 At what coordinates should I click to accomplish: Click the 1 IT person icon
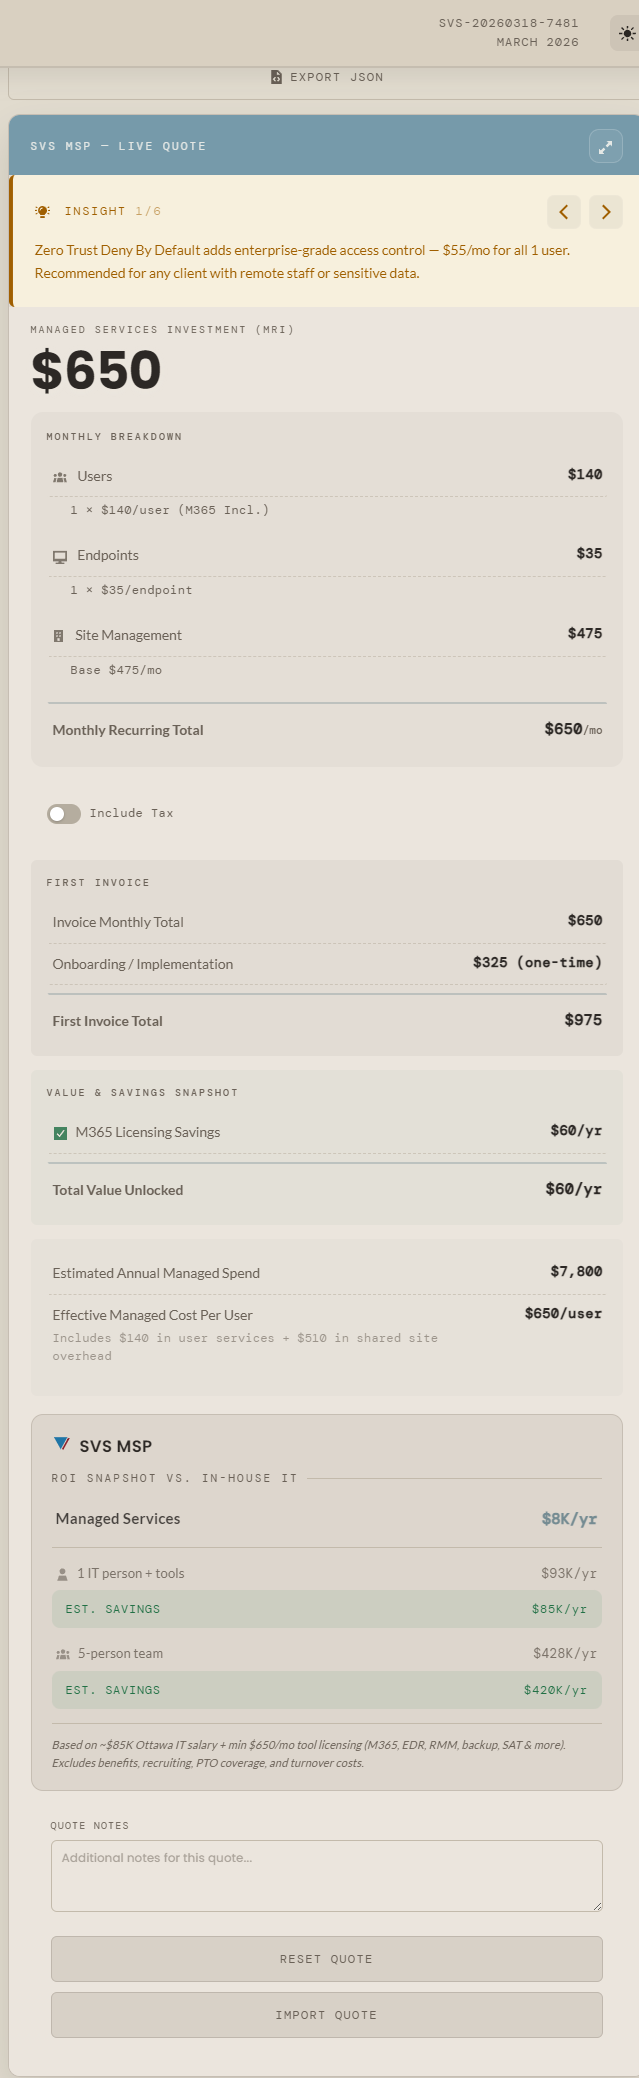[x=63, y=1574]
